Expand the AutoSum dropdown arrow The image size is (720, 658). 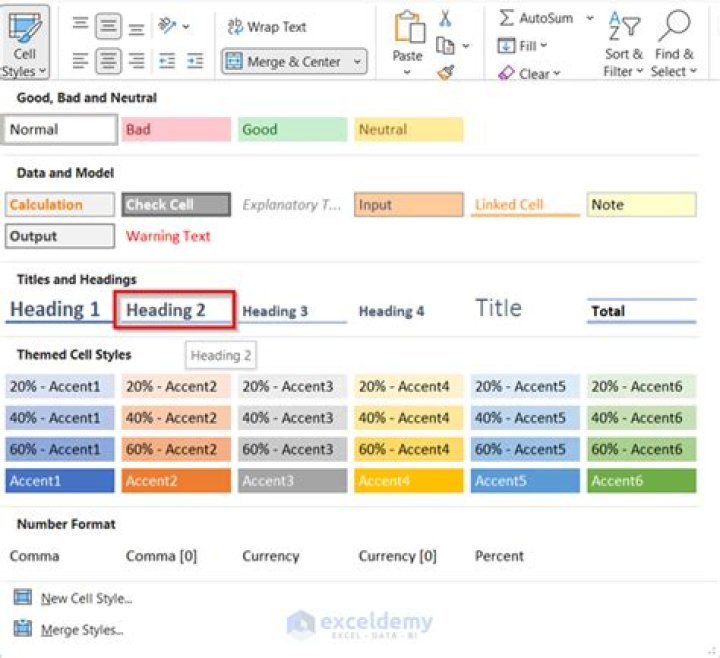click(x=590, y=18)
